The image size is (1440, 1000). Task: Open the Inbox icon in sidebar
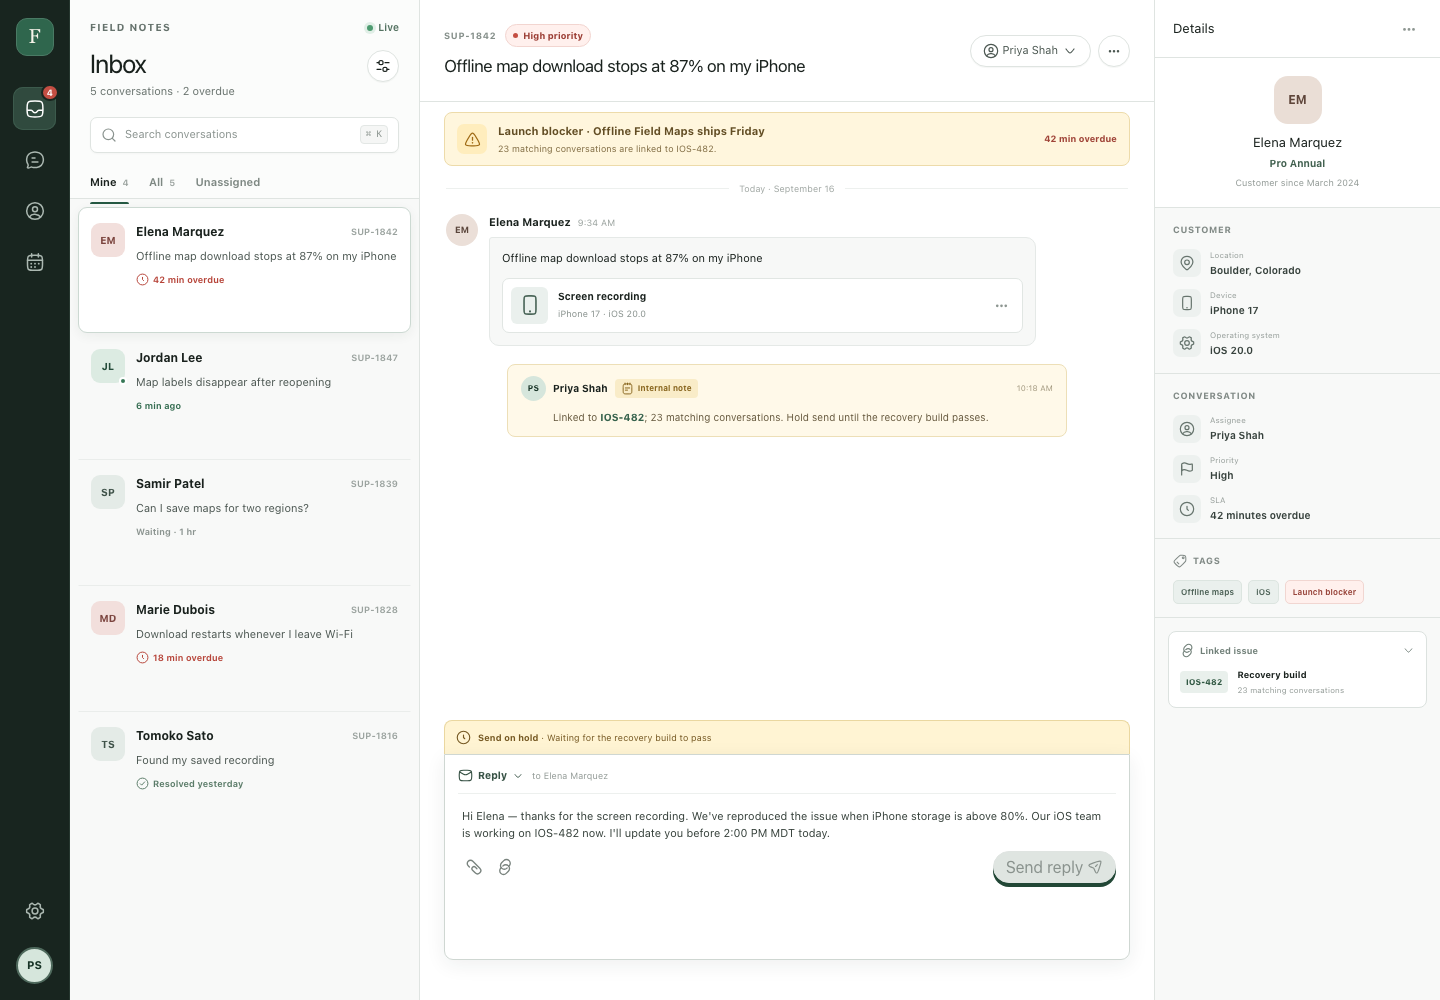(35, 108)
